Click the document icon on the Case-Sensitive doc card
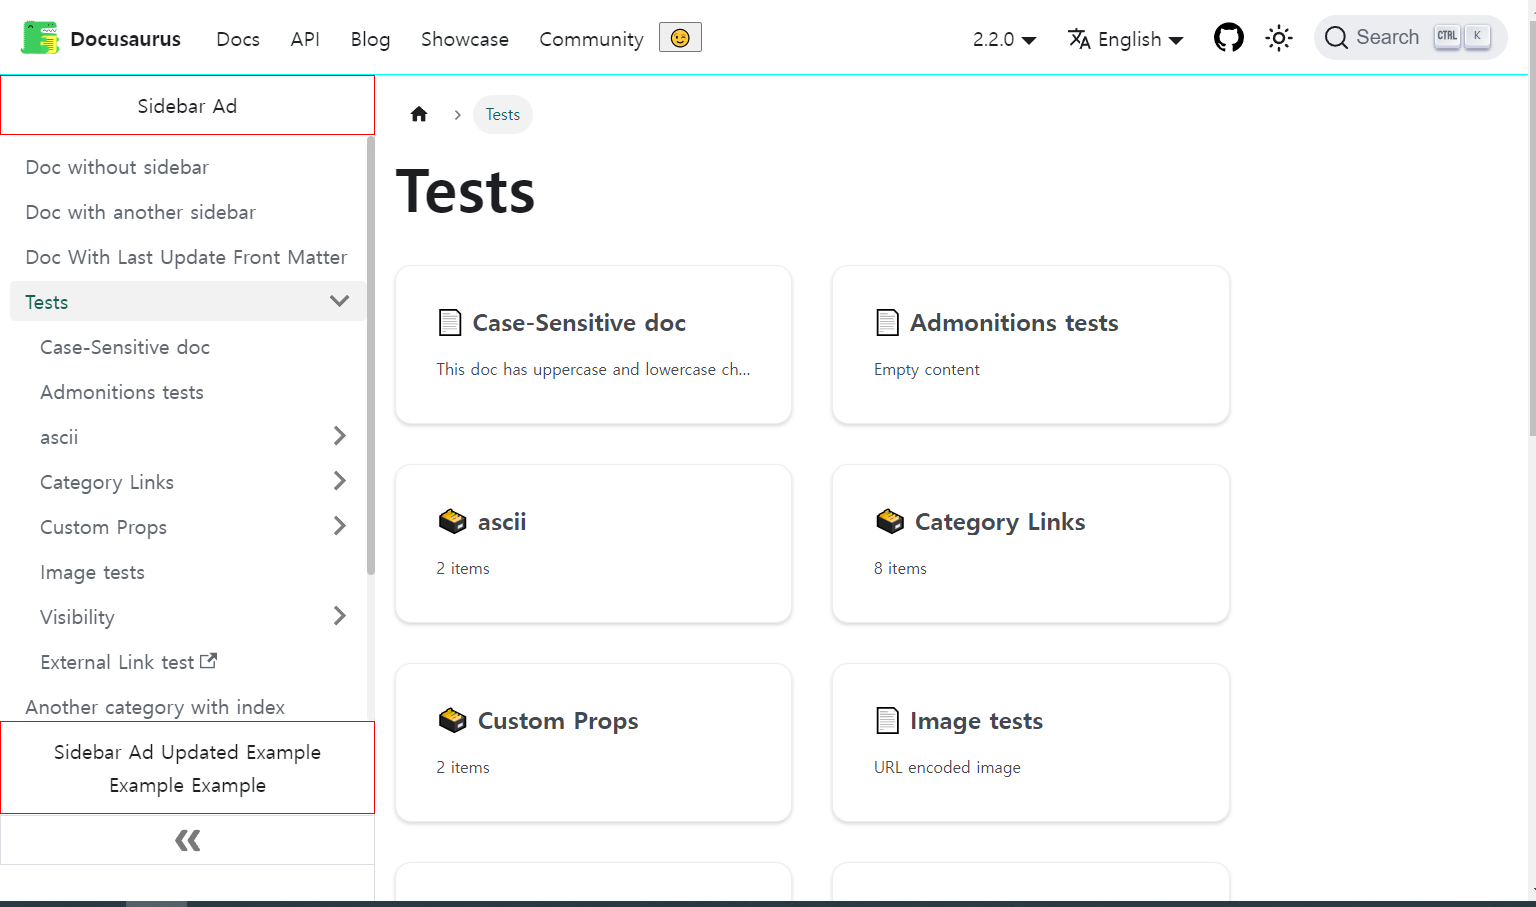Screen dimensions: 1536x907 [450, 323]
